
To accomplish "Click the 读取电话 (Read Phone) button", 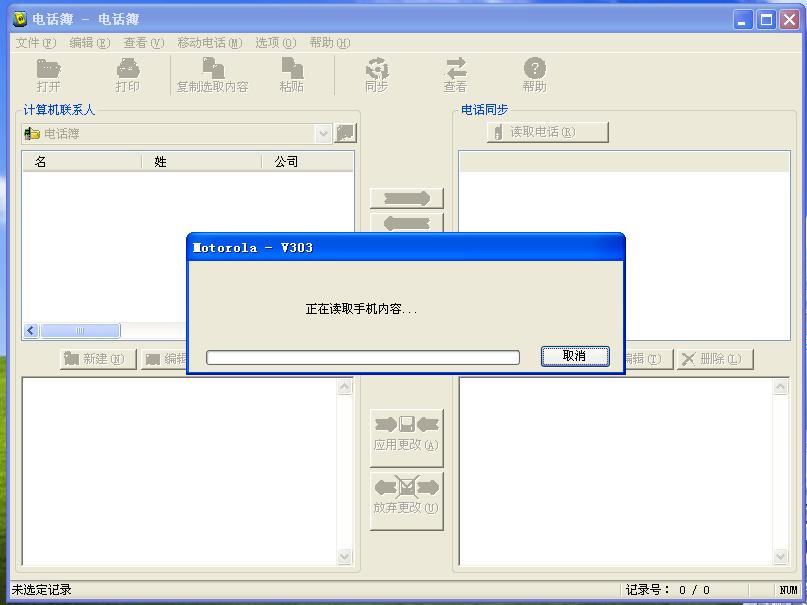I will click(547, 132).
